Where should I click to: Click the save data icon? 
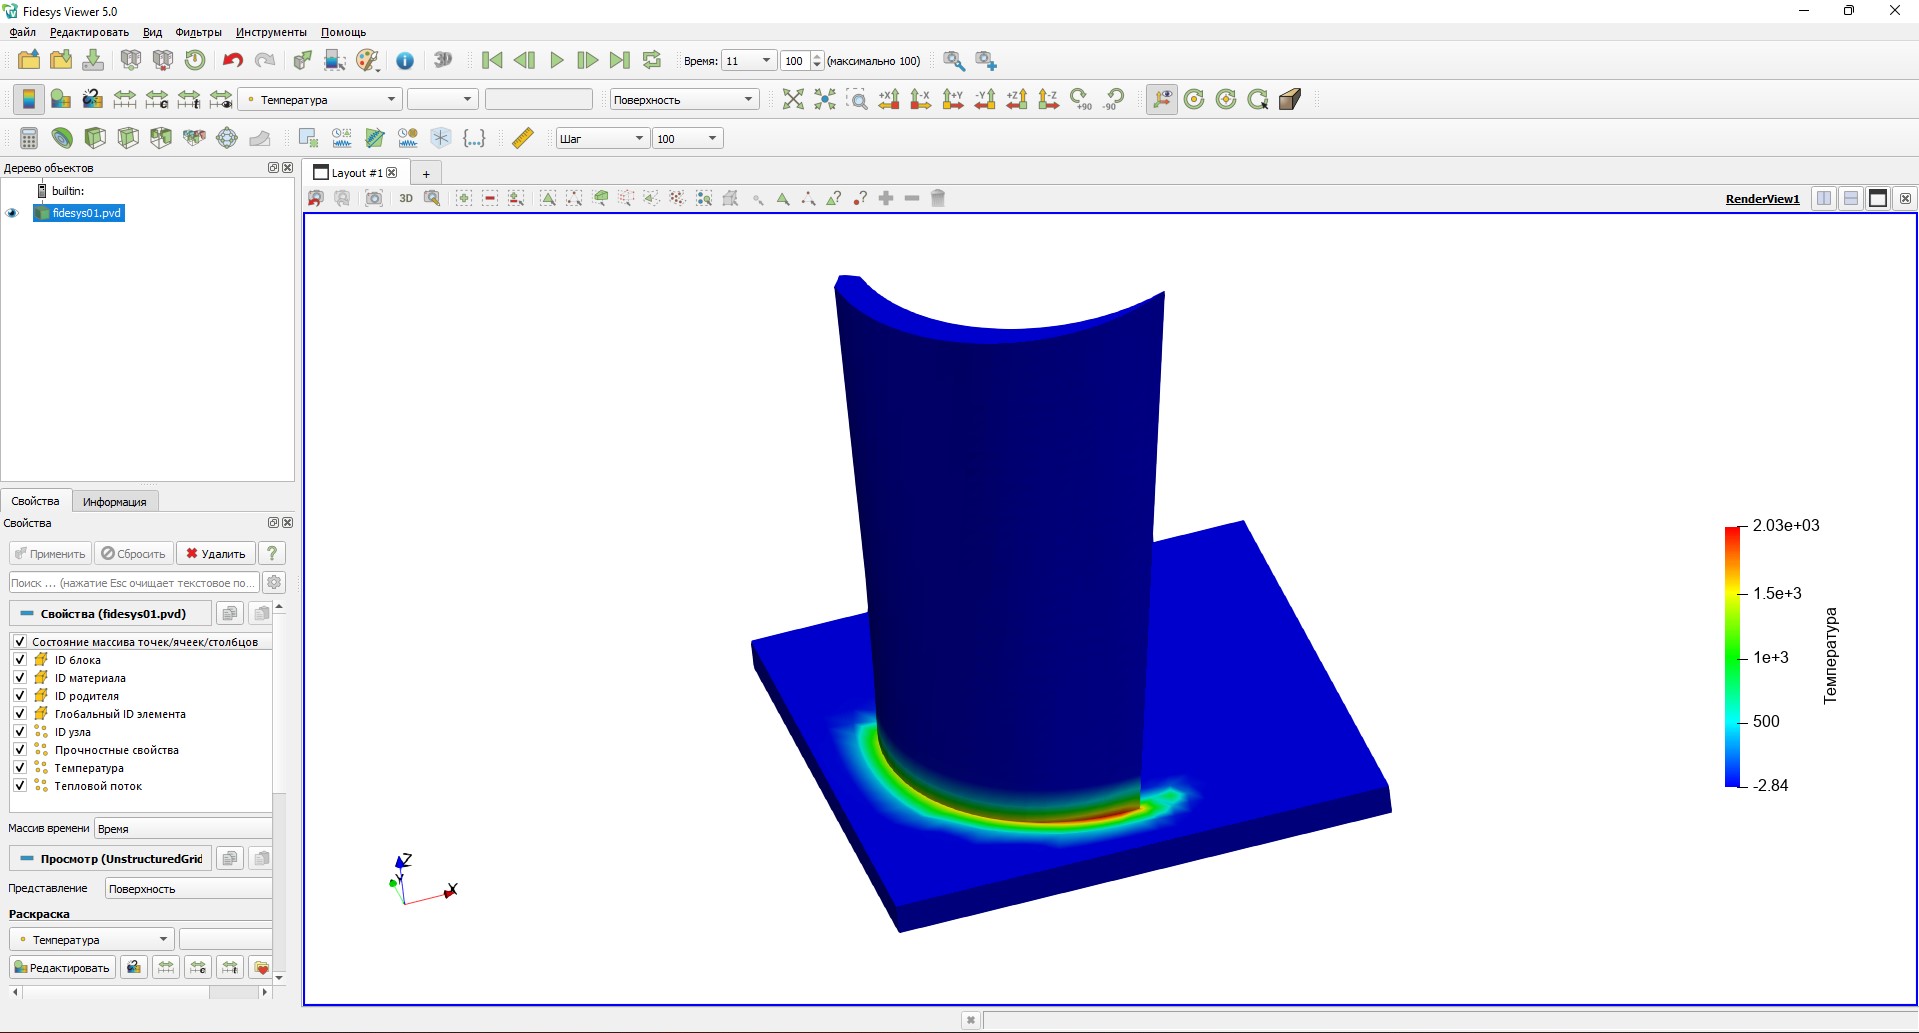tap(93, 60)
